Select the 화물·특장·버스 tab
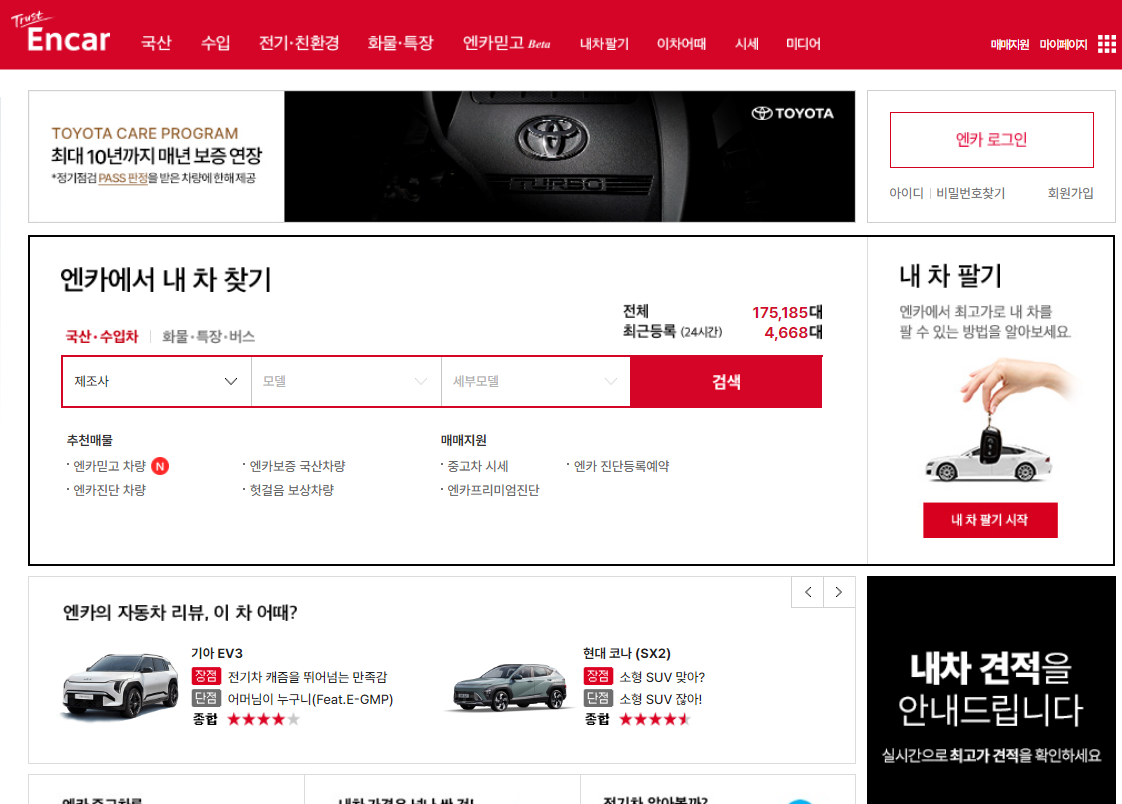 click(x=208, y=336)
